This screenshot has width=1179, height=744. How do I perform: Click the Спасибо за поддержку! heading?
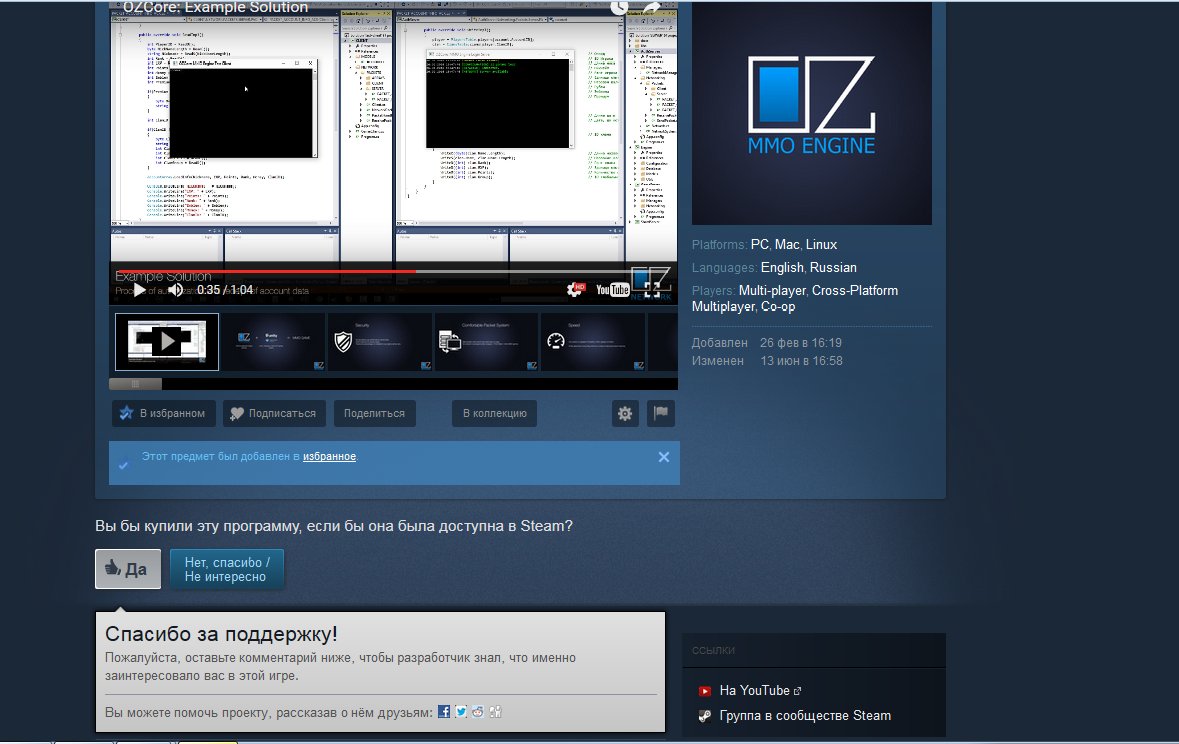pyautogui.click(x=221, y=634)
